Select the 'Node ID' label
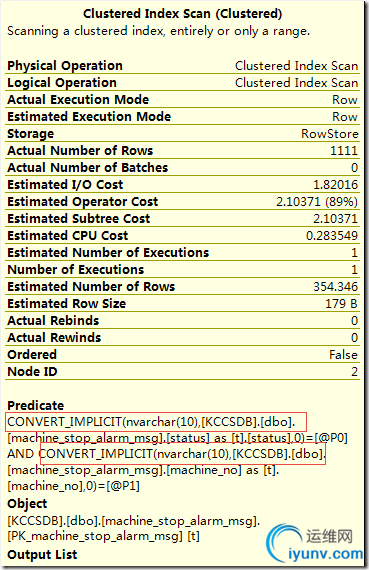369x570 pixels. pos(32,372)
